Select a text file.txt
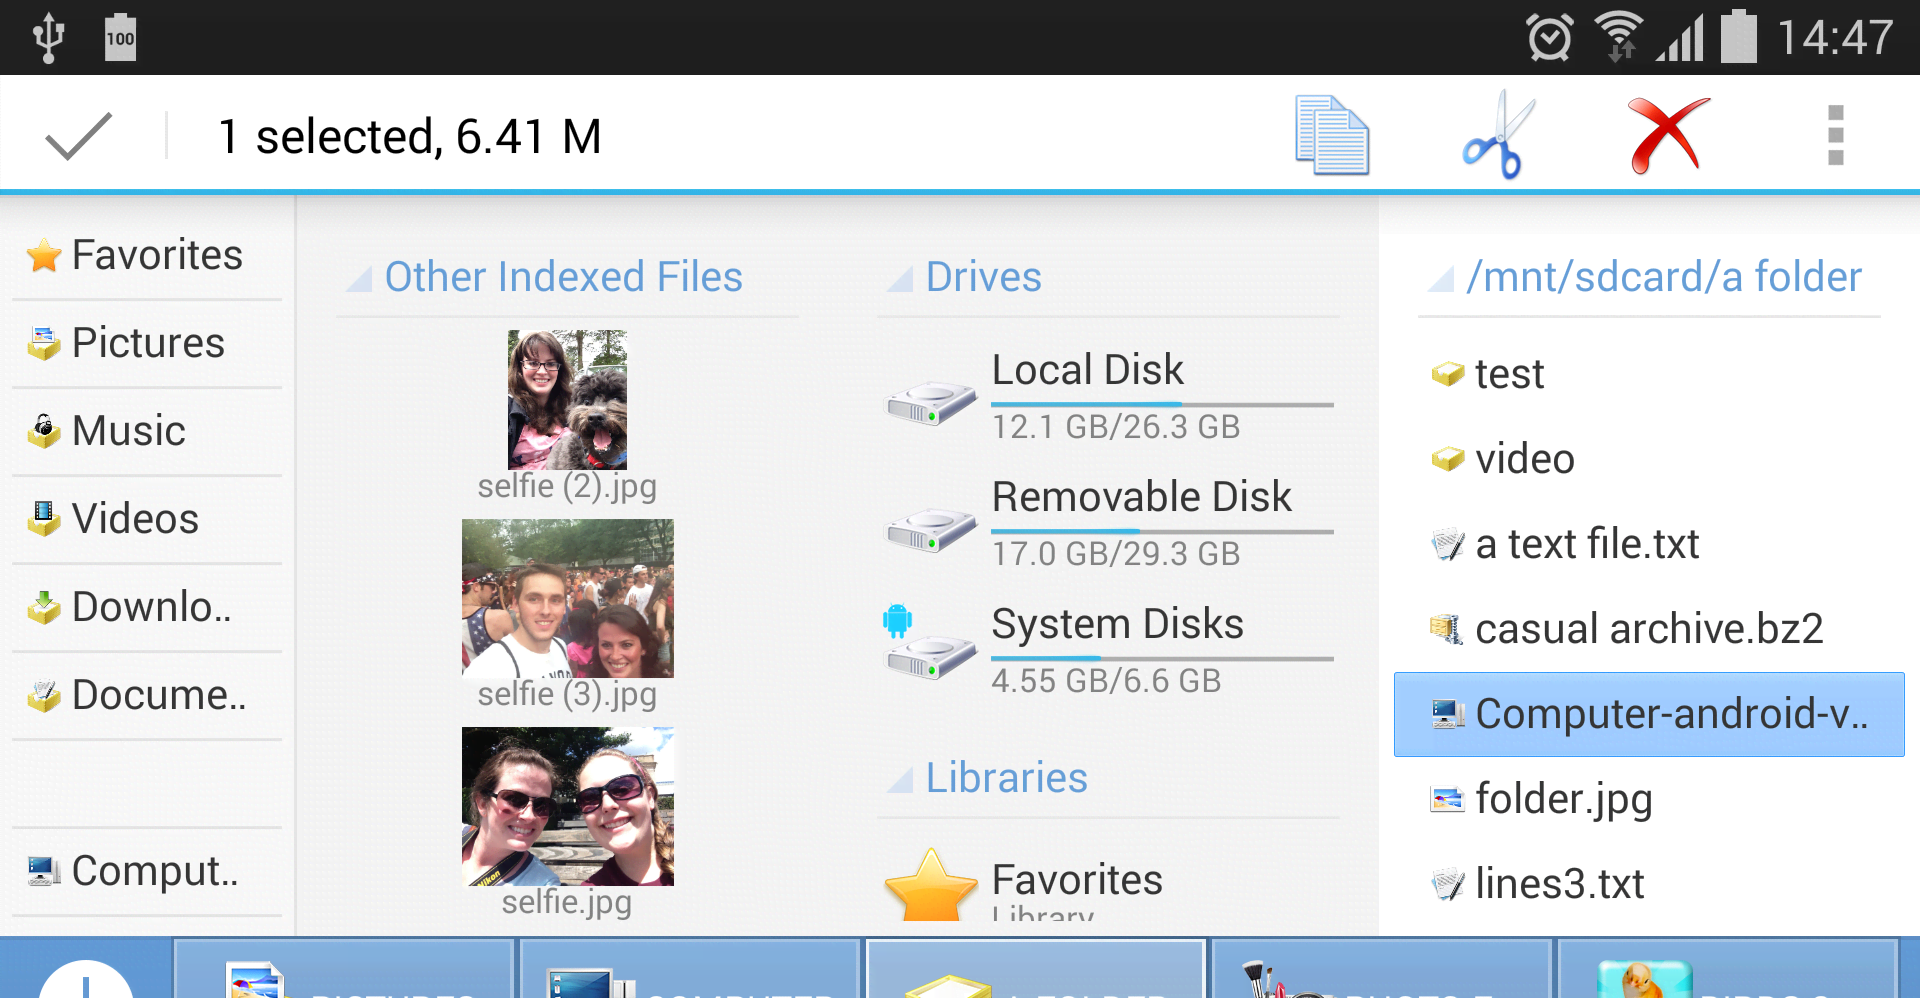The width and height of the screenshot is (1920, 998). 1649,544
